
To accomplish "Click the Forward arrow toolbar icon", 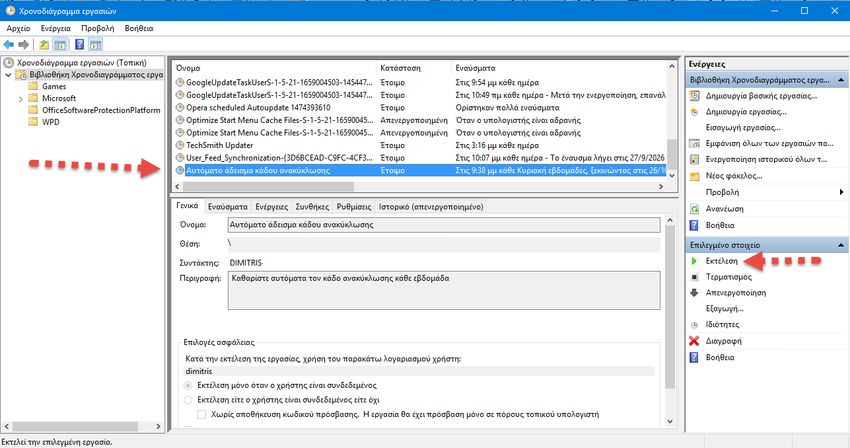I will pos(23,44).
